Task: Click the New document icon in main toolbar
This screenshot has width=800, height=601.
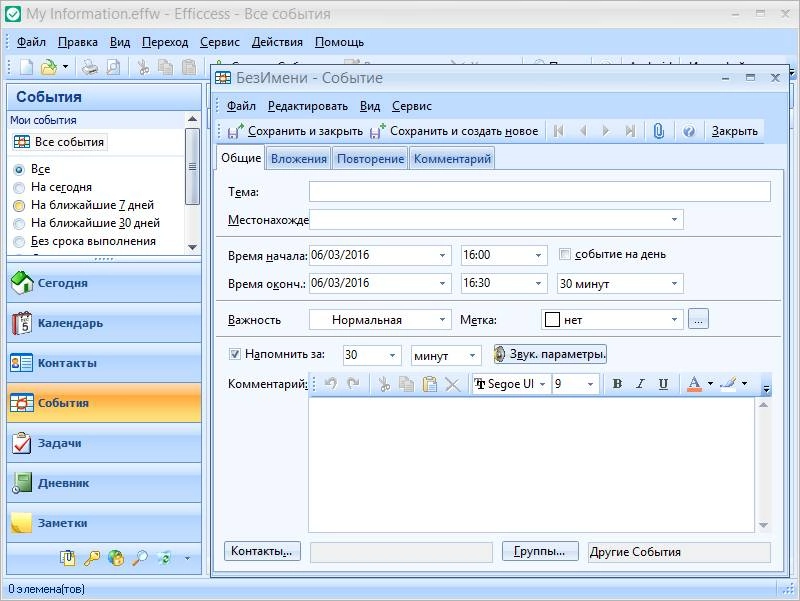Action: (27, 67)
